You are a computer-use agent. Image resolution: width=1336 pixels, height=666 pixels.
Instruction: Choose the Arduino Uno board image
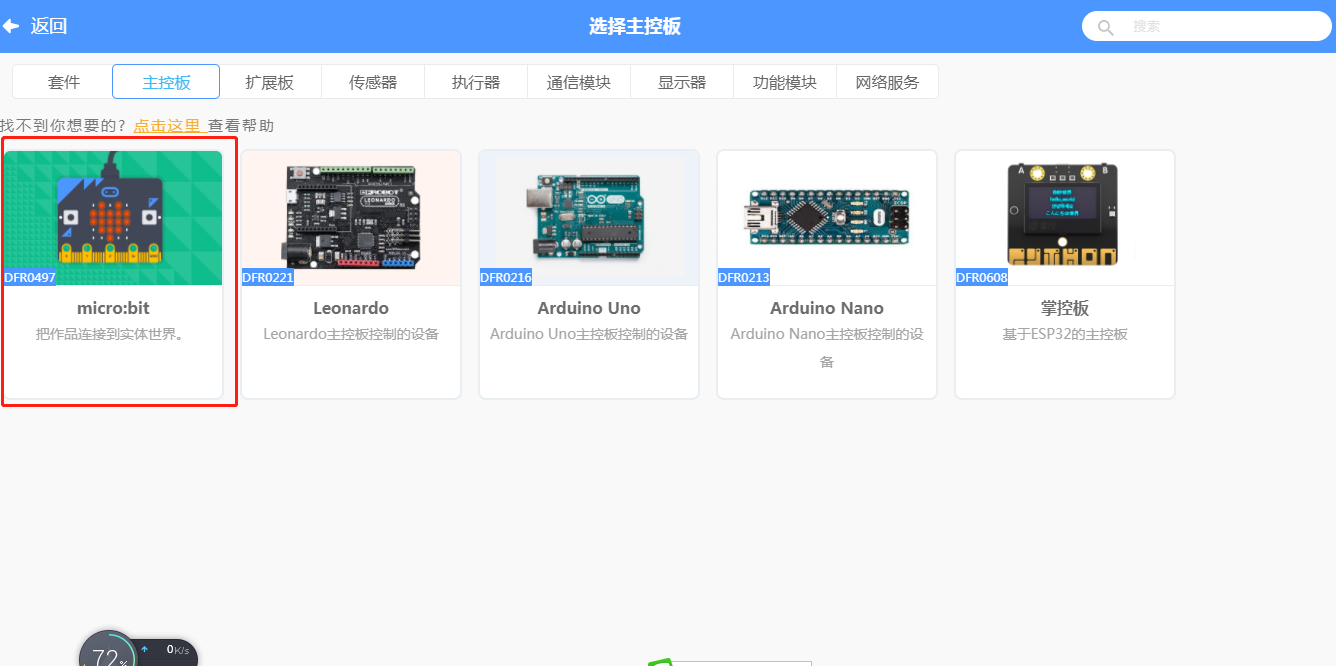[589, 218]
